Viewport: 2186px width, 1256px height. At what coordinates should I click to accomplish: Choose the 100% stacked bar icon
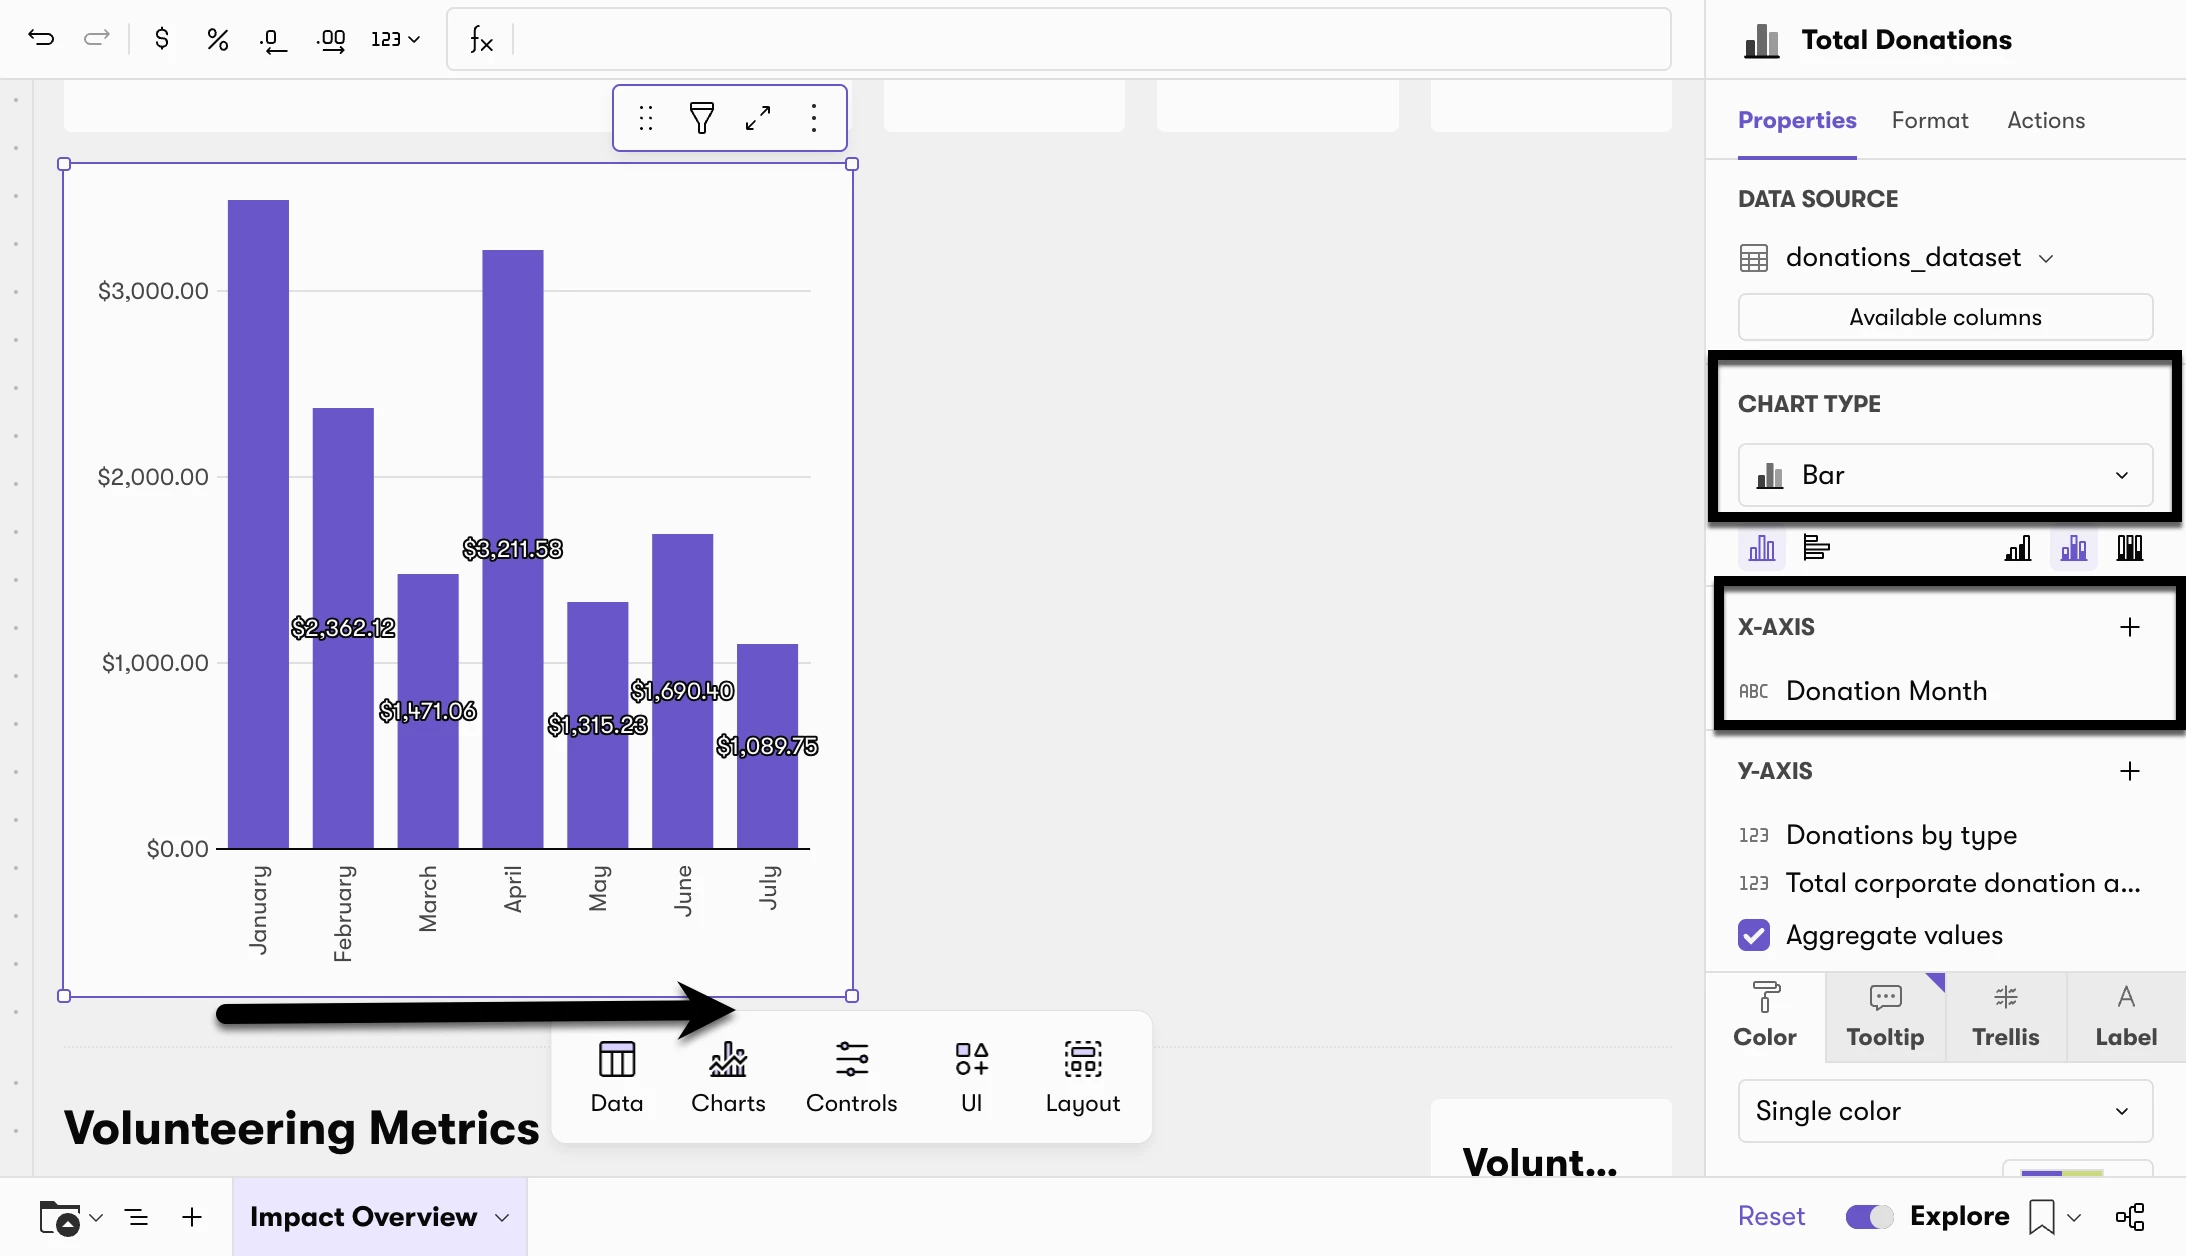2130,548
